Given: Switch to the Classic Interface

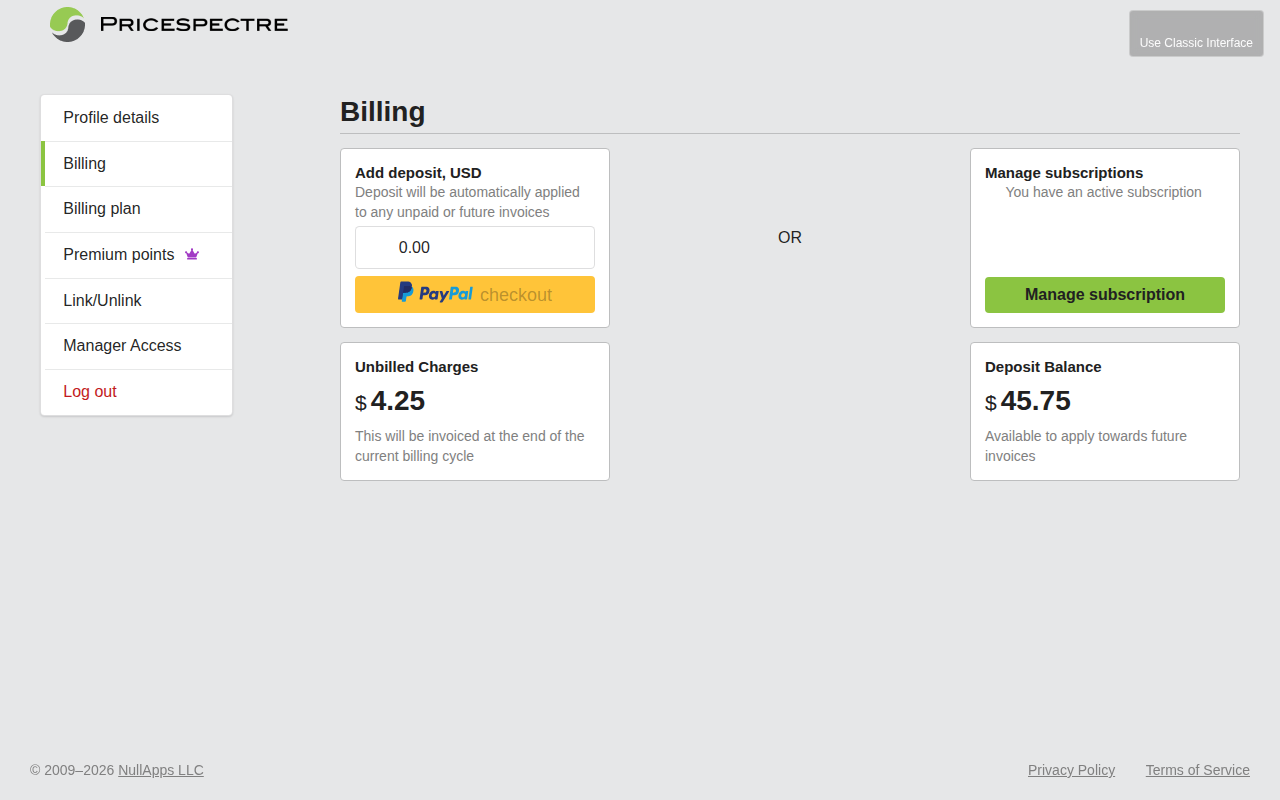Looking at the screenshot, I should (x=1196, y=33).
